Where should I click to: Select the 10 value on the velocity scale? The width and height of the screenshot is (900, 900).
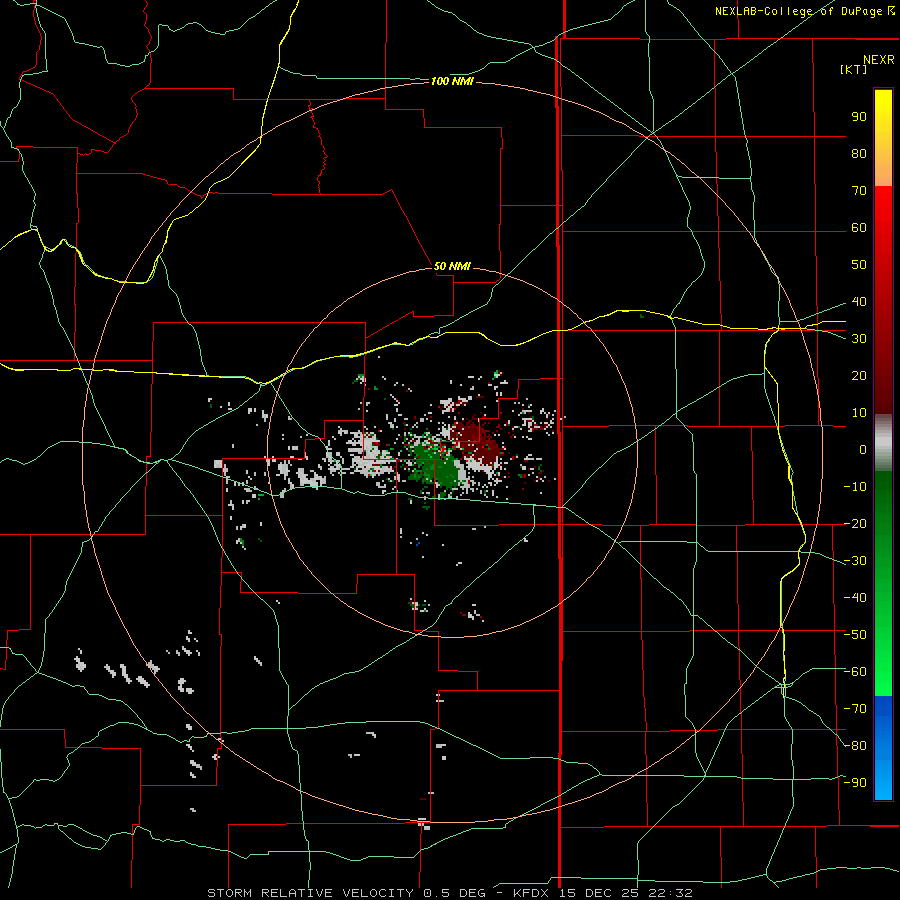pos(859,413)
